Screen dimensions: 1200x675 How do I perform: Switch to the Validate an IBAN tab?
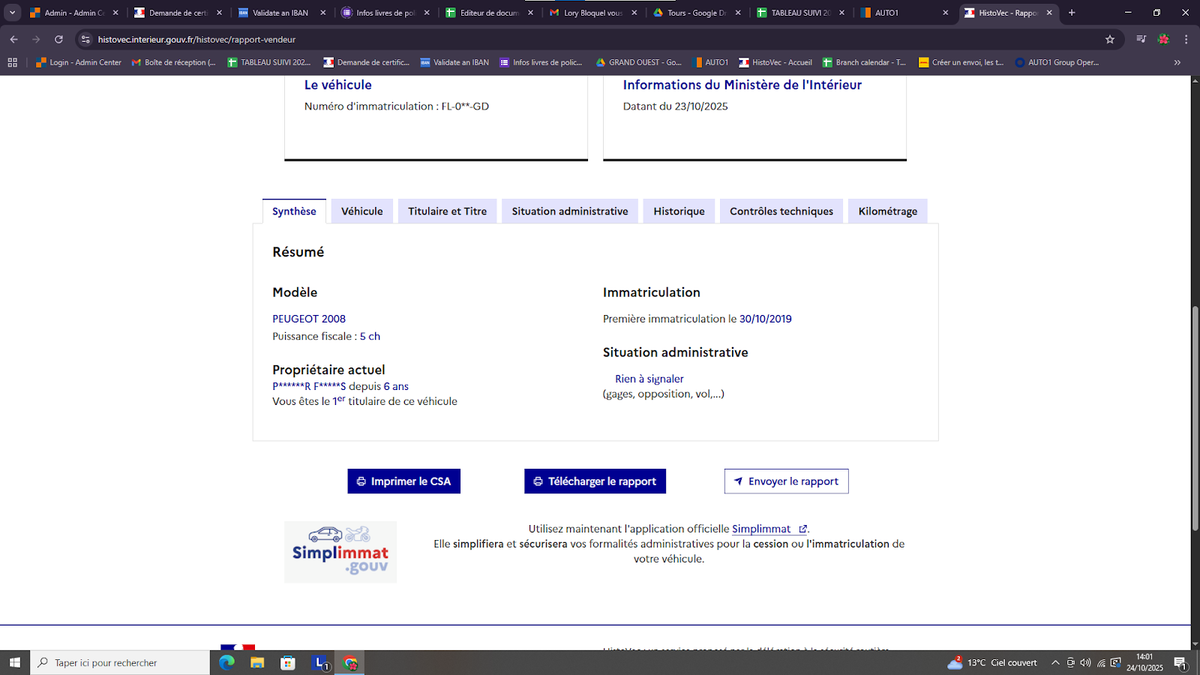click(281, 13)
